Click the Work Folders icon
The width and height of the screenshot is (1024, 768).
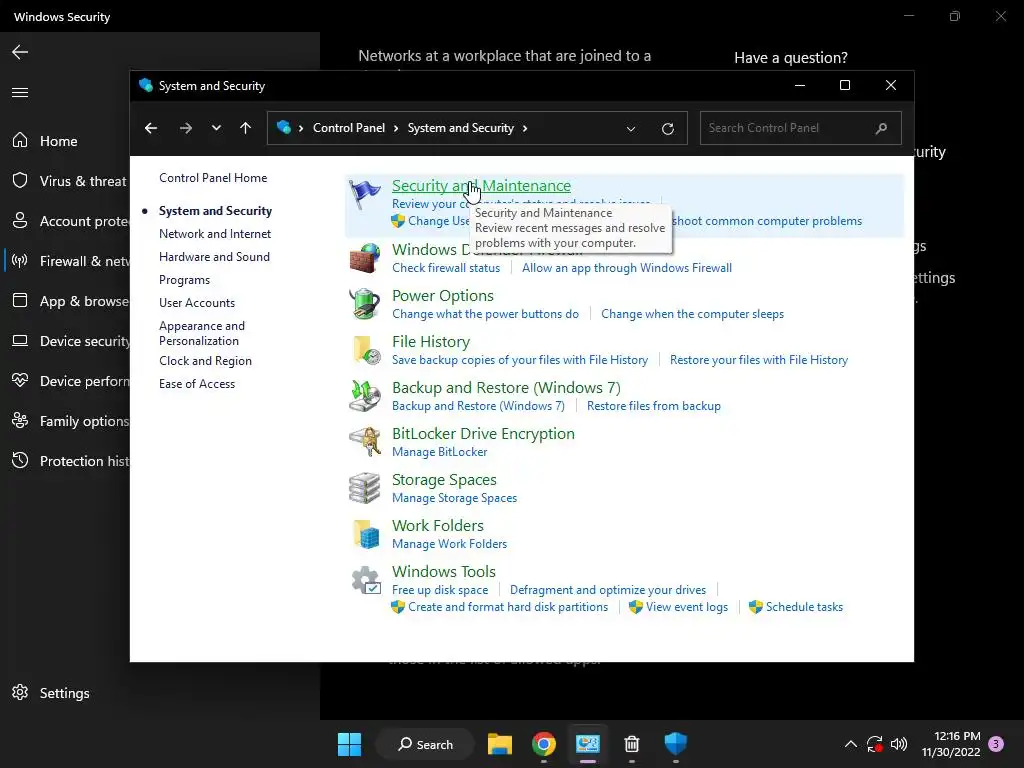366,534
